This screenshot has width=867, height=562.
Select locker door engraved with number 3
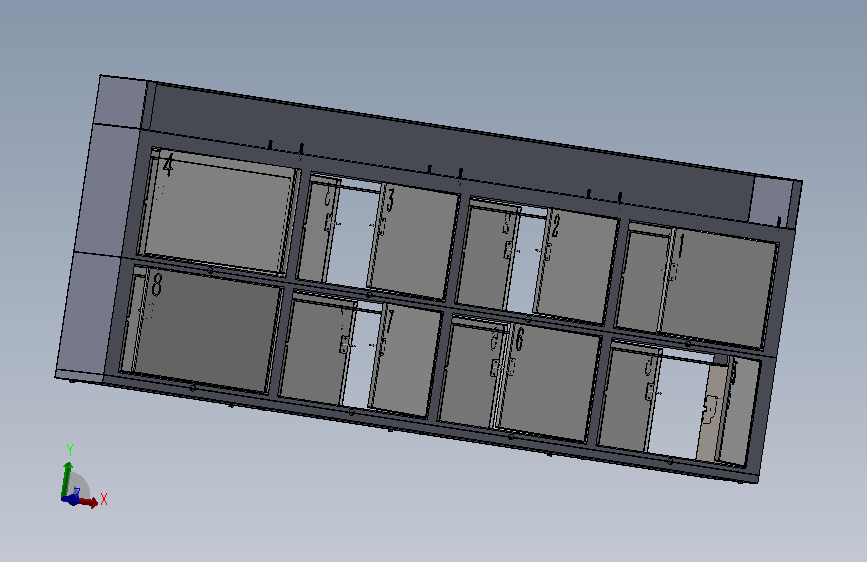(x=414, y=242)
